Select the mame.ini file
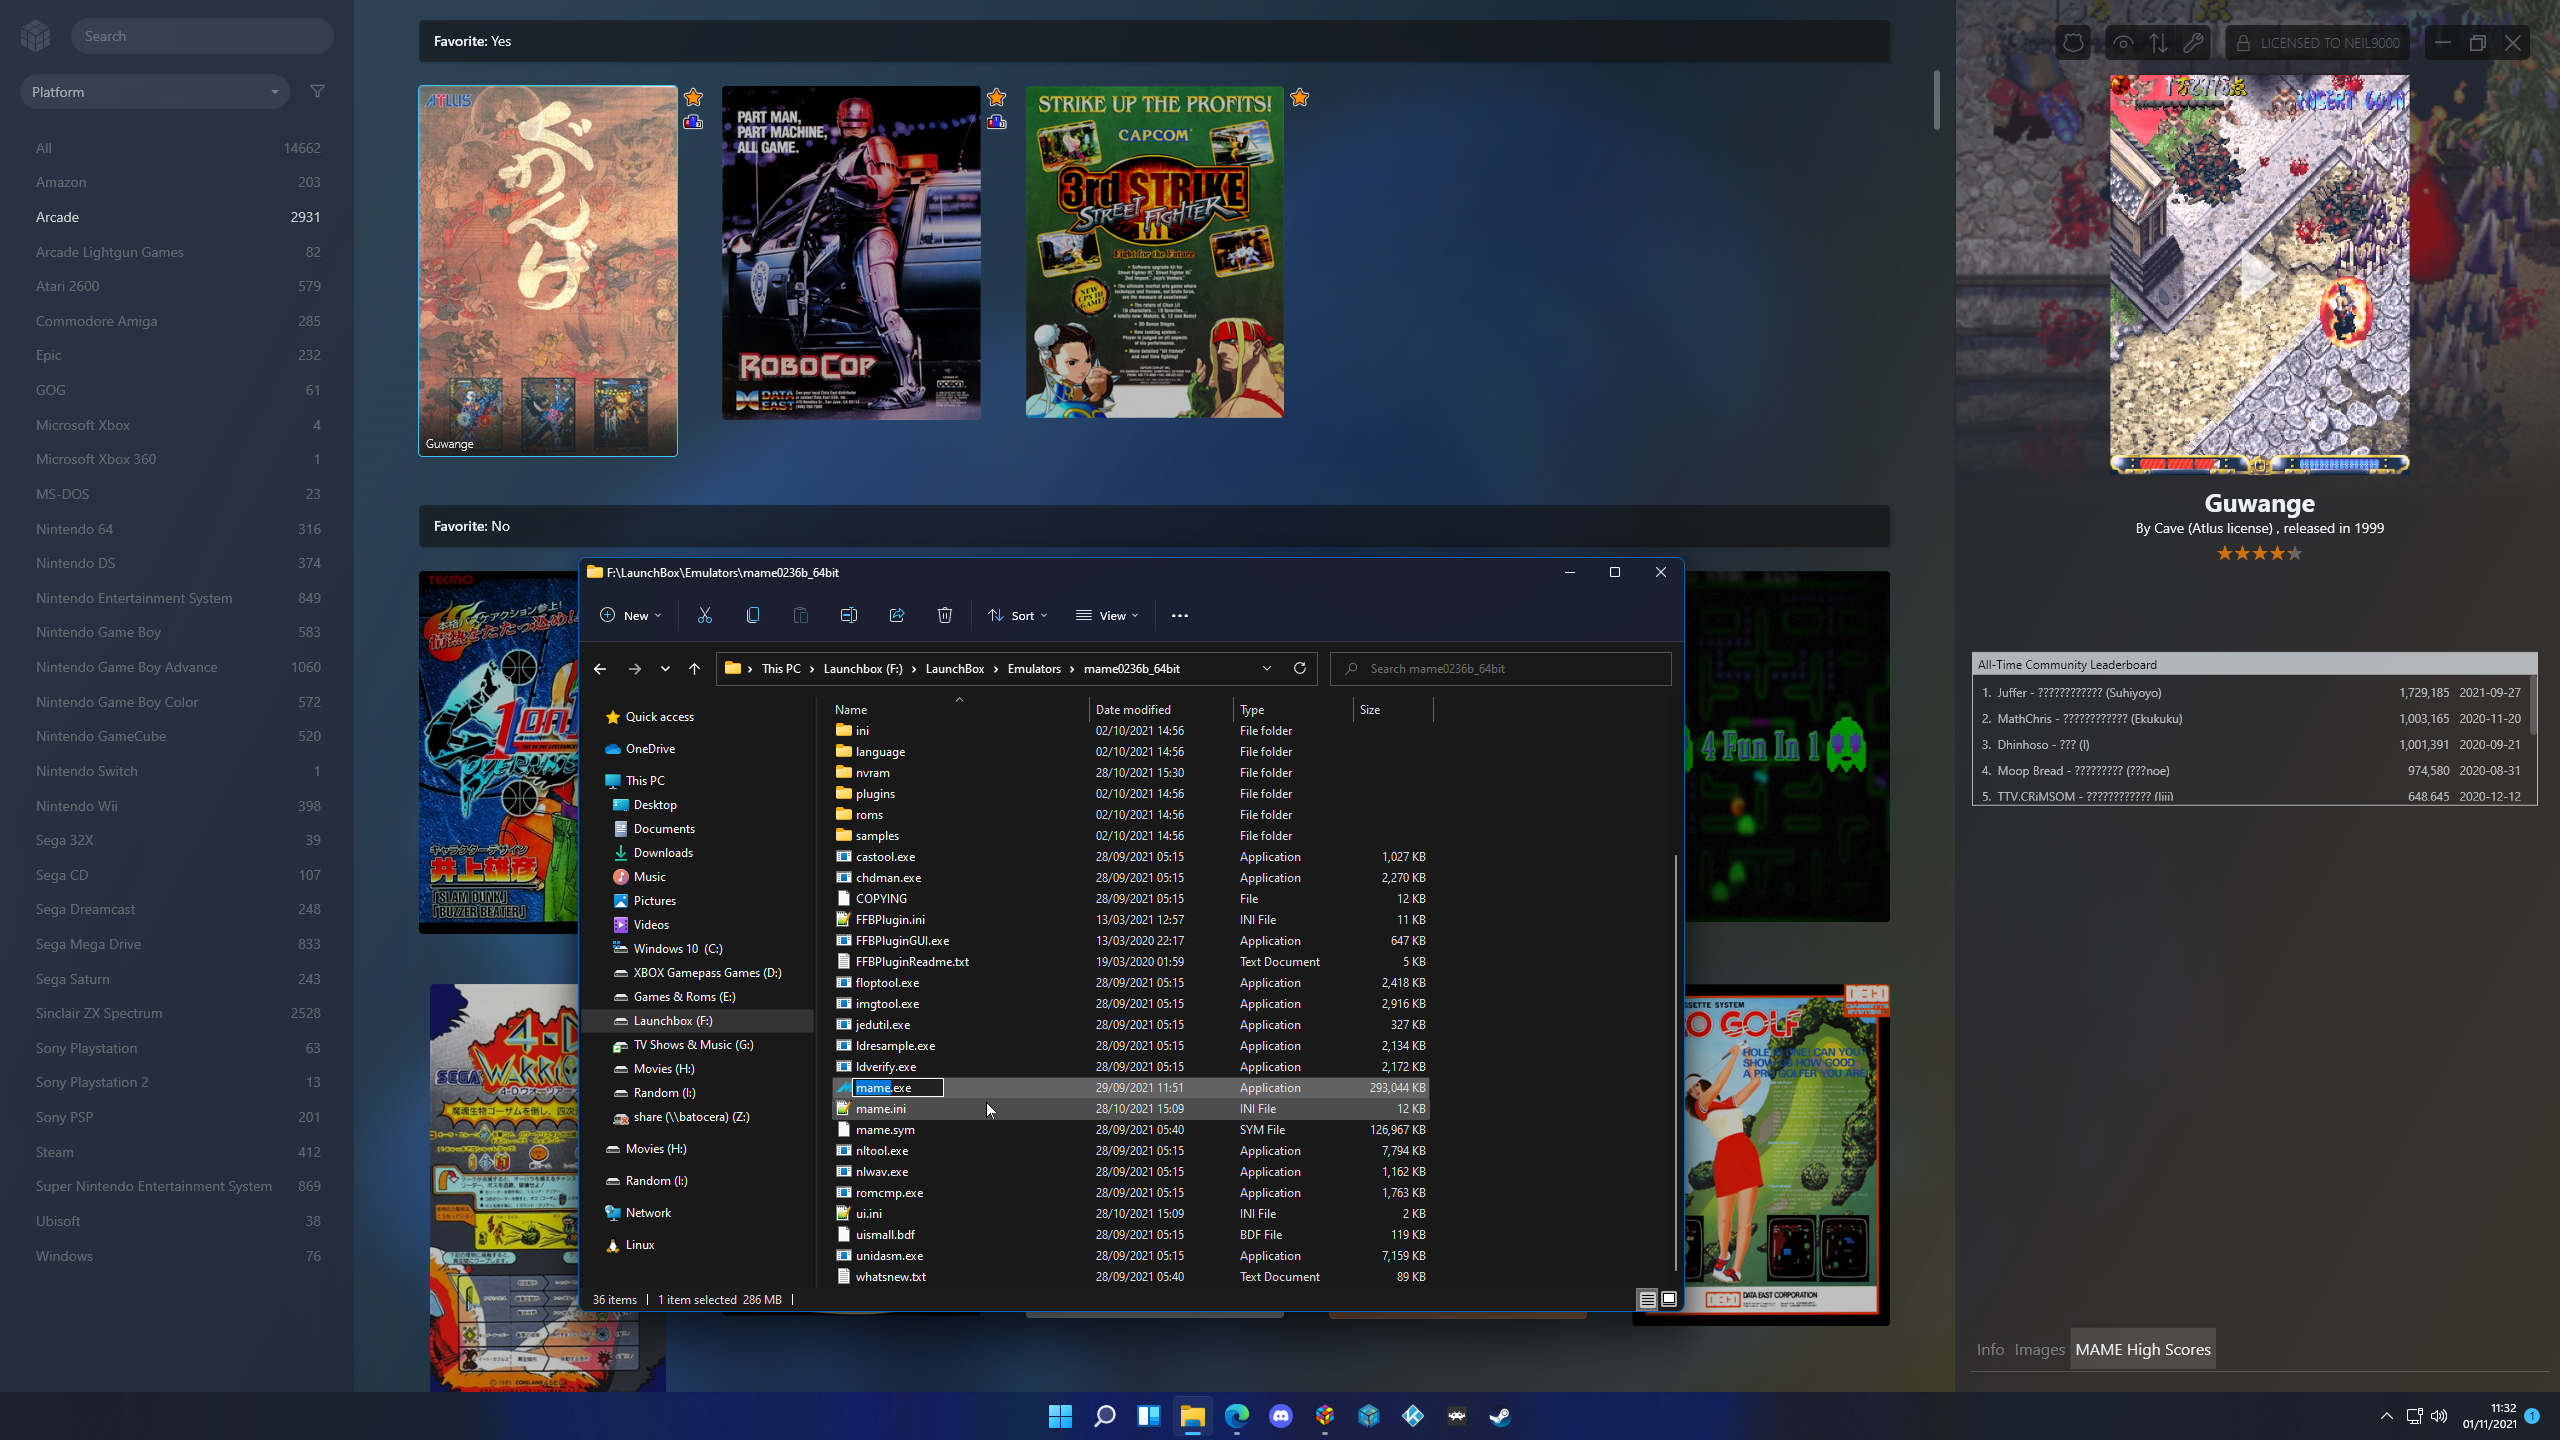 pos(1130,1109)
